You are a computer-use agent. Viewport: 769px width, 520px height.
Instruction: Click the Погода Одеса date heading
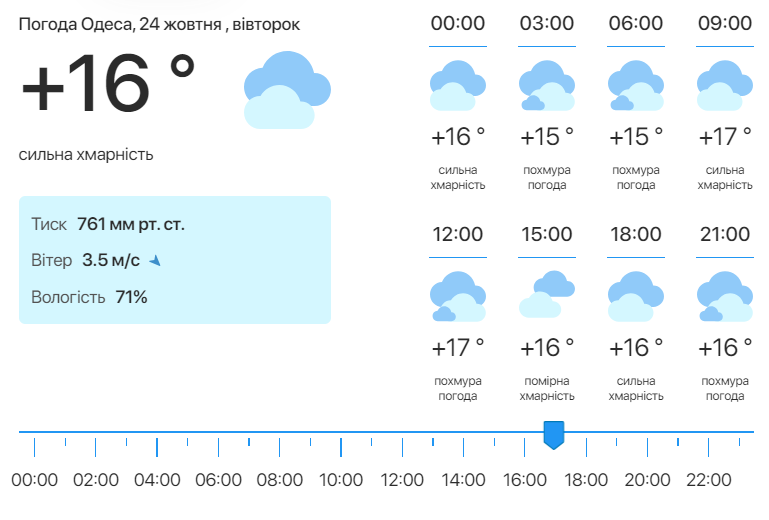point(159,24)
